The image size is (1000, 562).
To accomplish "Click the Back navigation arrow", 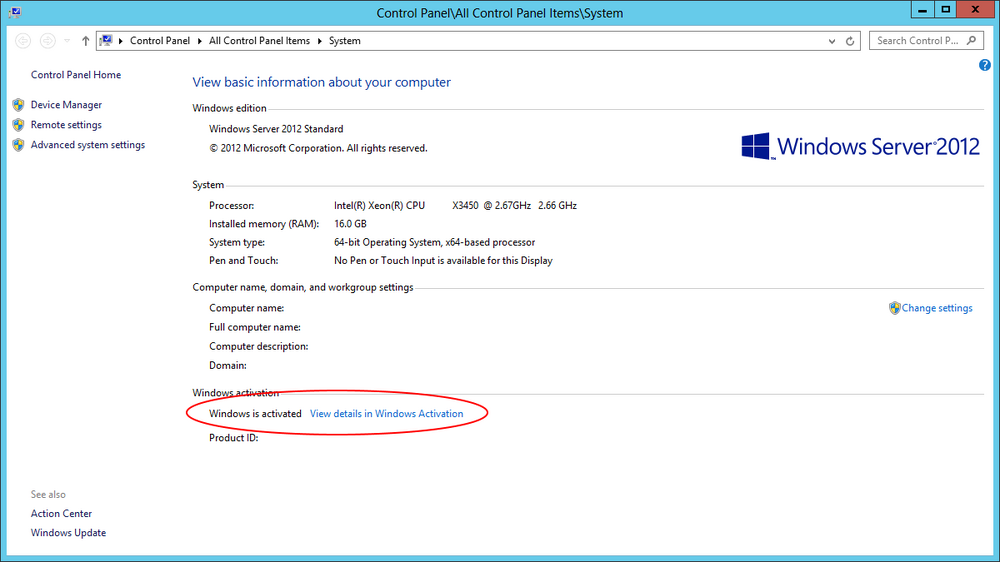I will click(x=23, y=41).
